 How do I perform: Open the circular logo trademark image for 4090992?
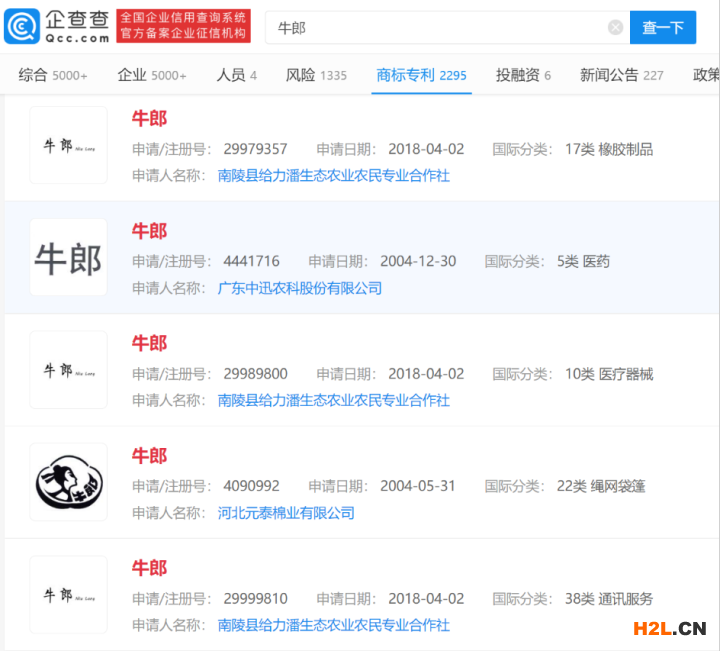coord(68,482)
